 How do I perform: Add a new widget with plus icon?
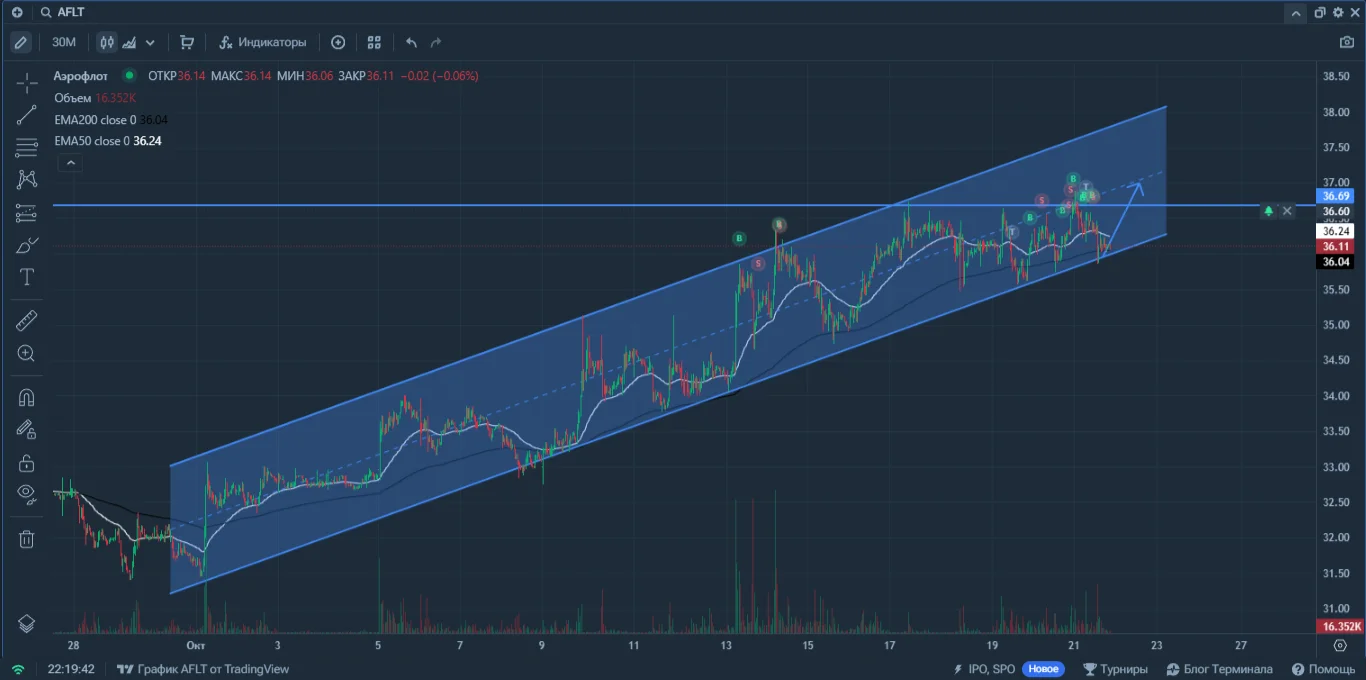pos(17,12)
